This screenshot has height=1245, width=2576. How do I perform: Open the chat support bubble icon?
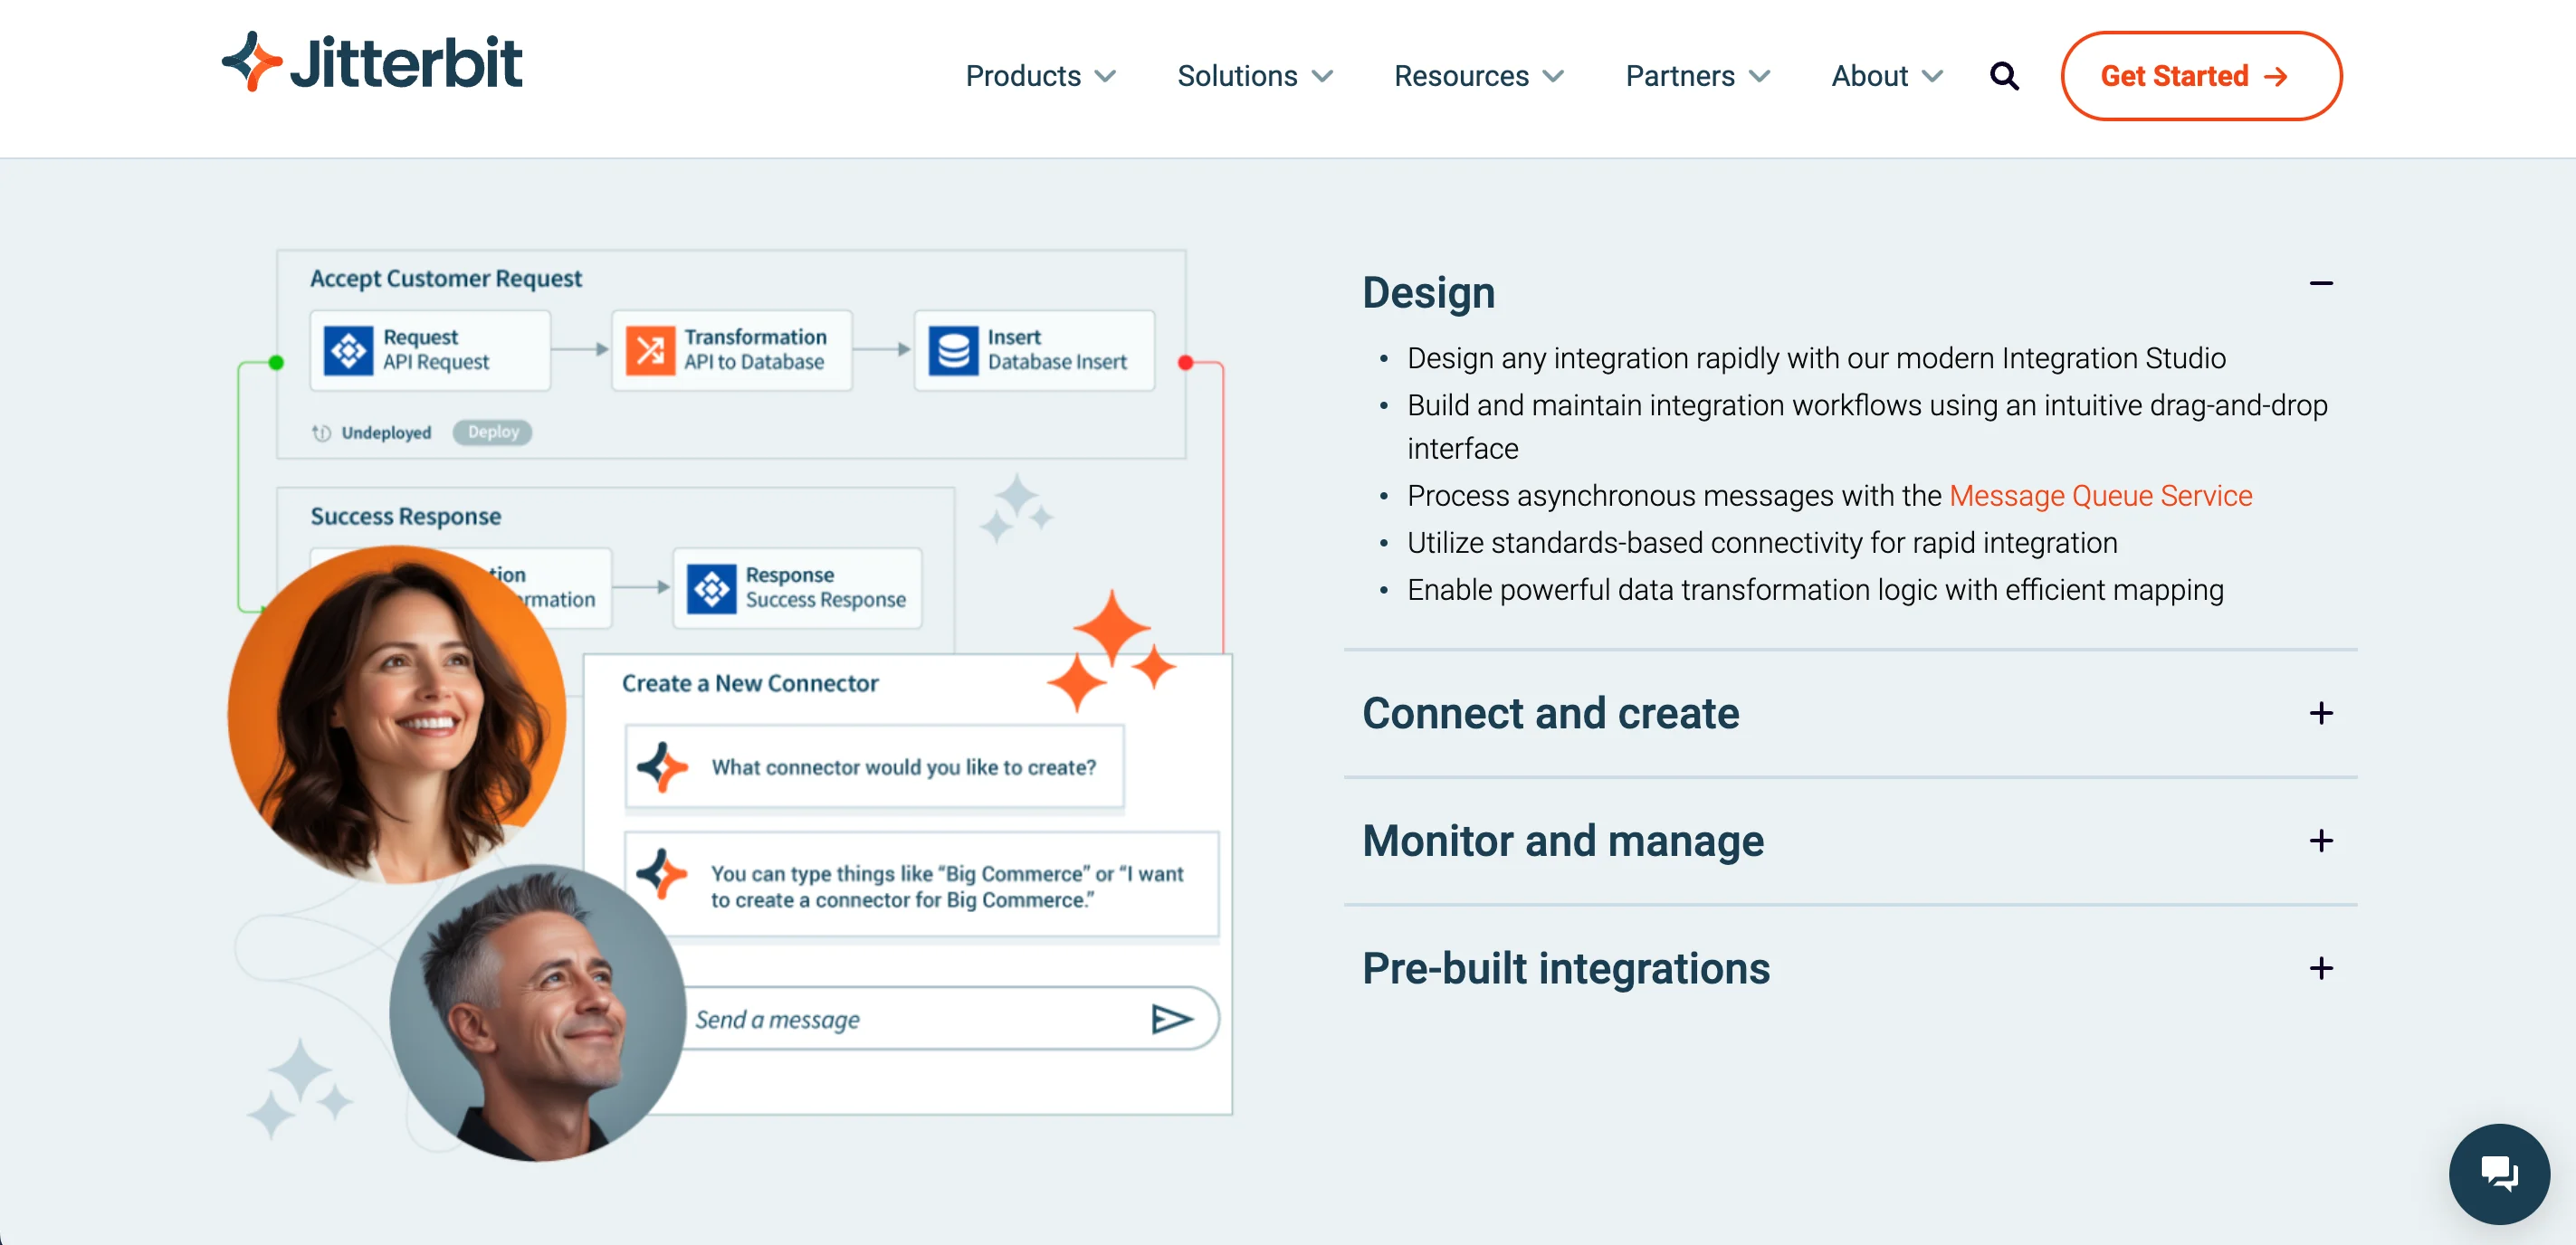tap(2499, 1174)
